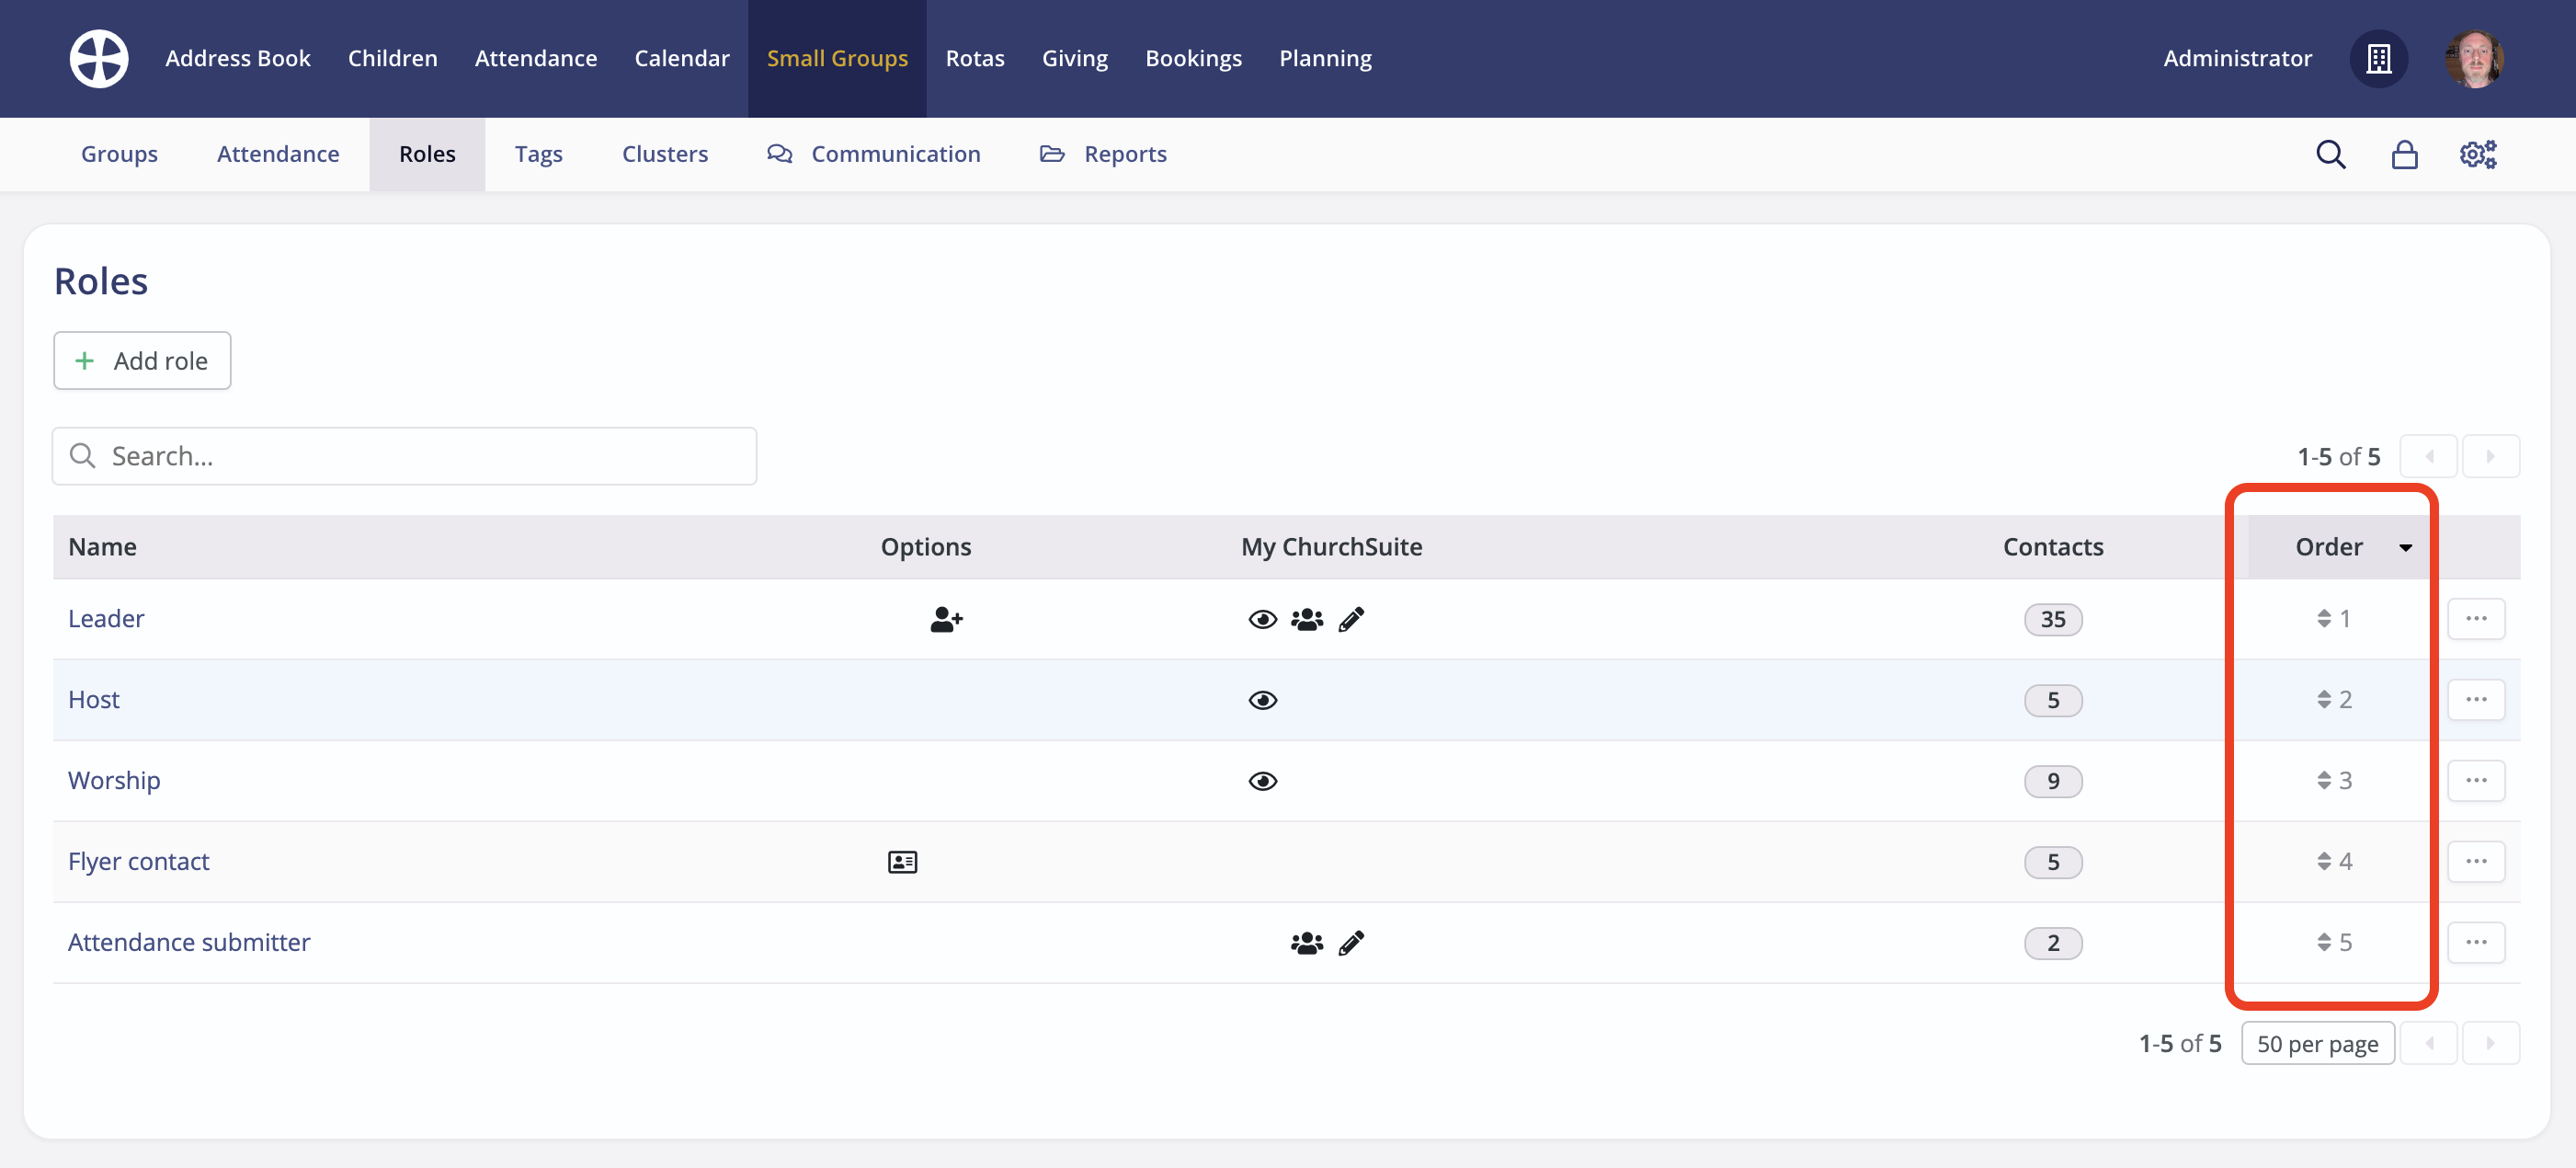Image resolution: width=2576 pixels, height=1168 pixels.
Task: Open module settings gears icon
Action: click(x=2477, y=154)
